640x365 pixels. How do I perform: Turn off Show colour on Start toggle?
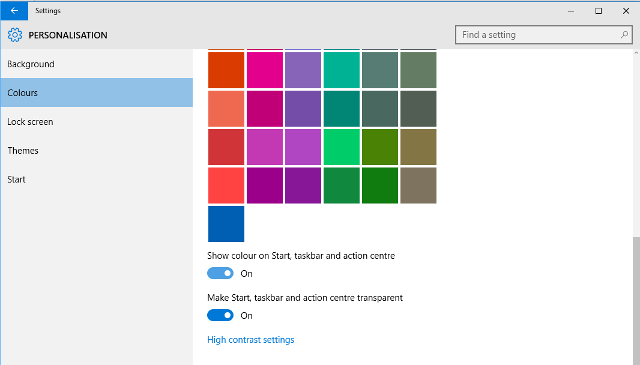click(x=220, y=273)
